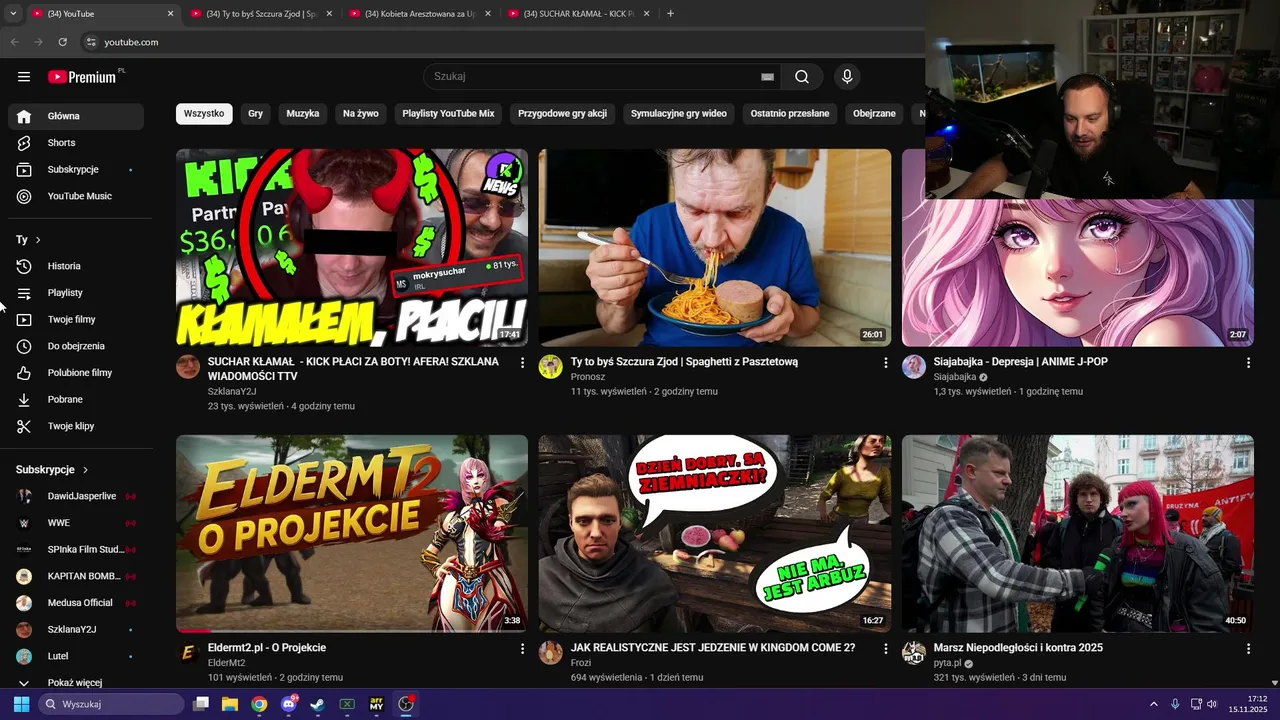Switch to Ty to byś Szczura Zjod browser tab

(261, 14)
